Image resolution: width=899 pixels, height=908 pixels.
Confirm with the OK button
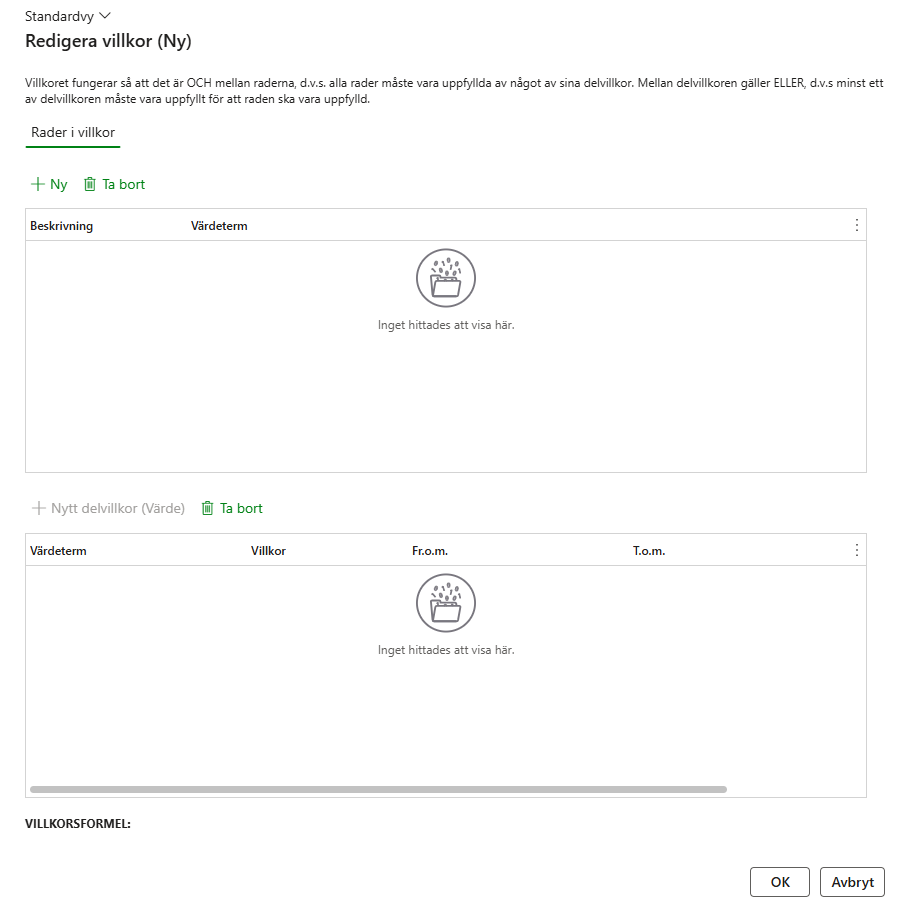pos(780,882)
